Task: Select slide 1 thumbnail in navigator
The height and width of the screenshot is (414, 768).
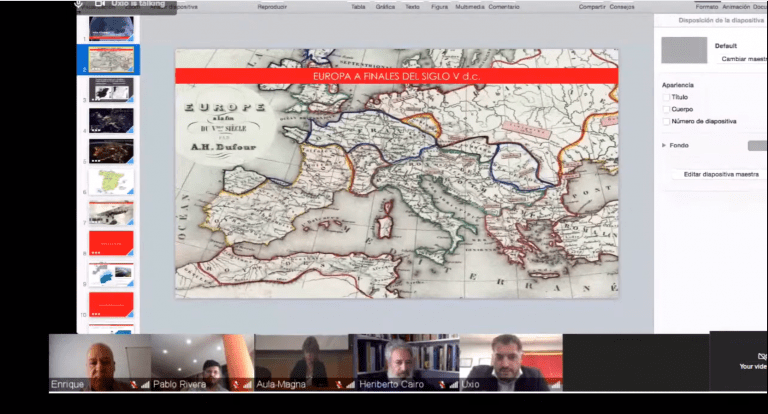Action: click(111, 28)
